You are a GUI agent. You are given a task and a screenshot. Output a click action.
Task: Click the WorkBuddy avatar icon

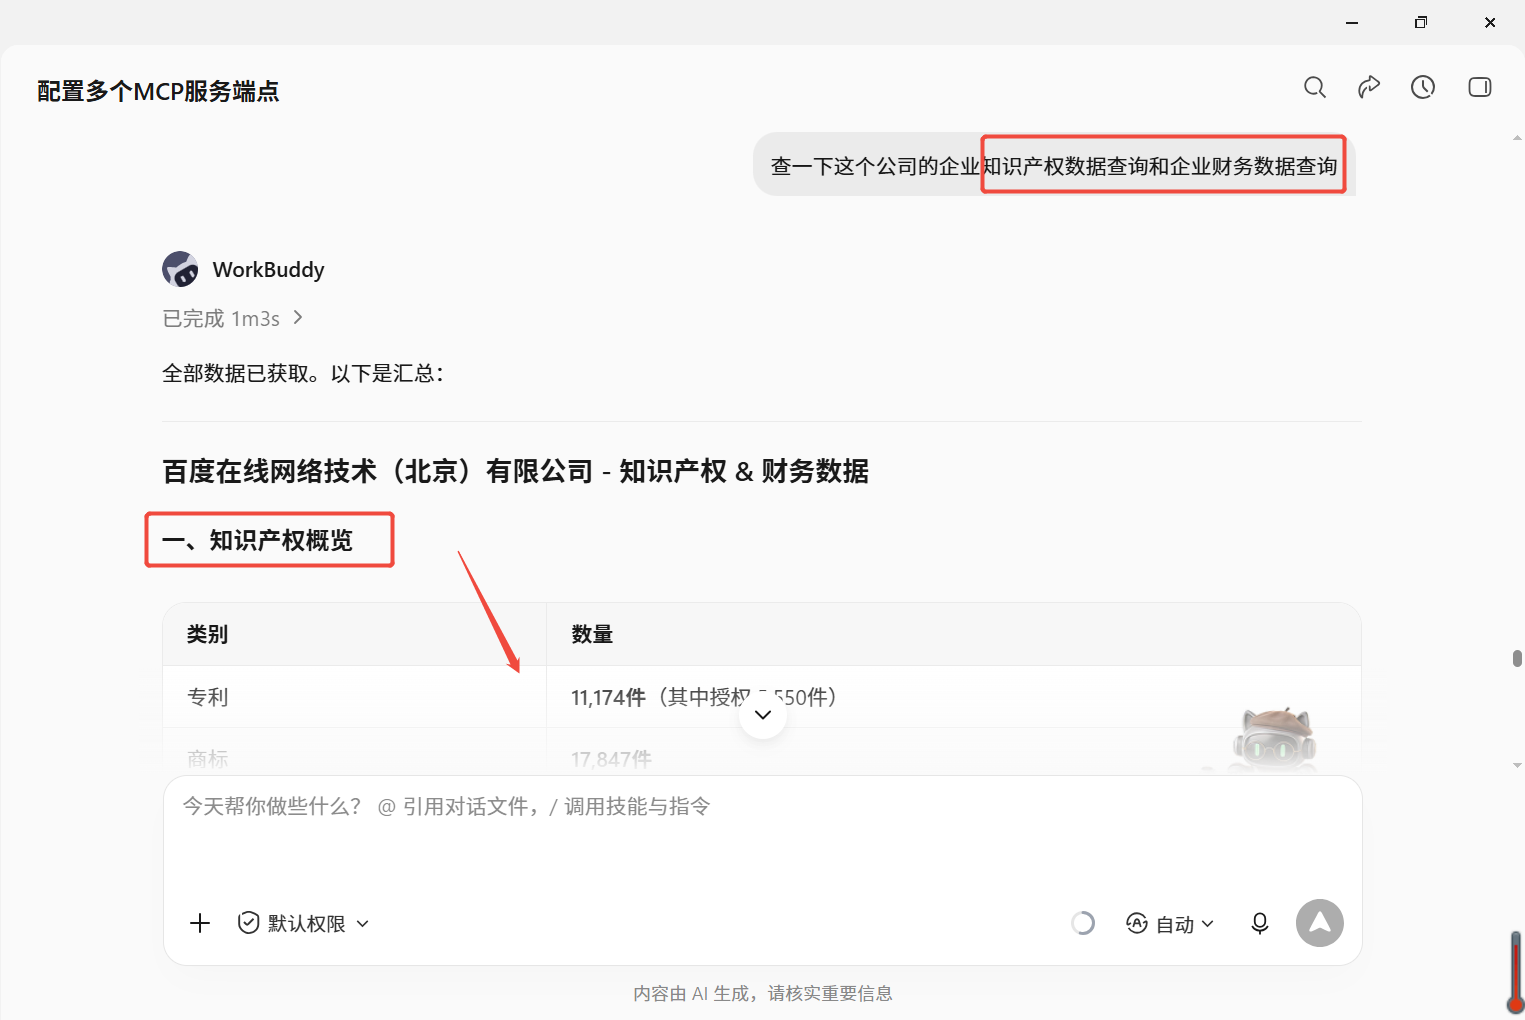pos(180,269)
